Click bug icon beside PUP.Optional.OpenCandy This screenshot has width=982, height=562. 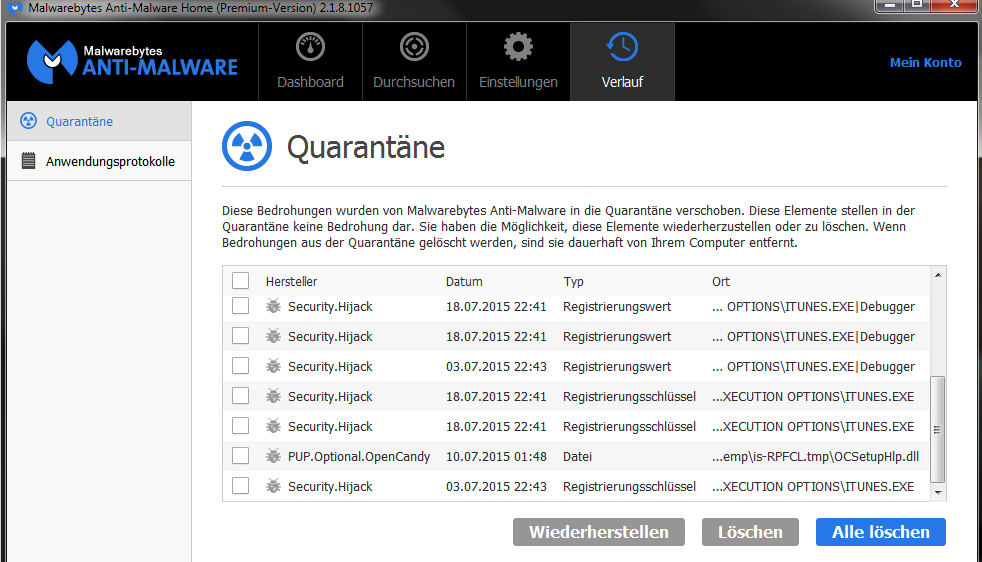pos(273,455)
